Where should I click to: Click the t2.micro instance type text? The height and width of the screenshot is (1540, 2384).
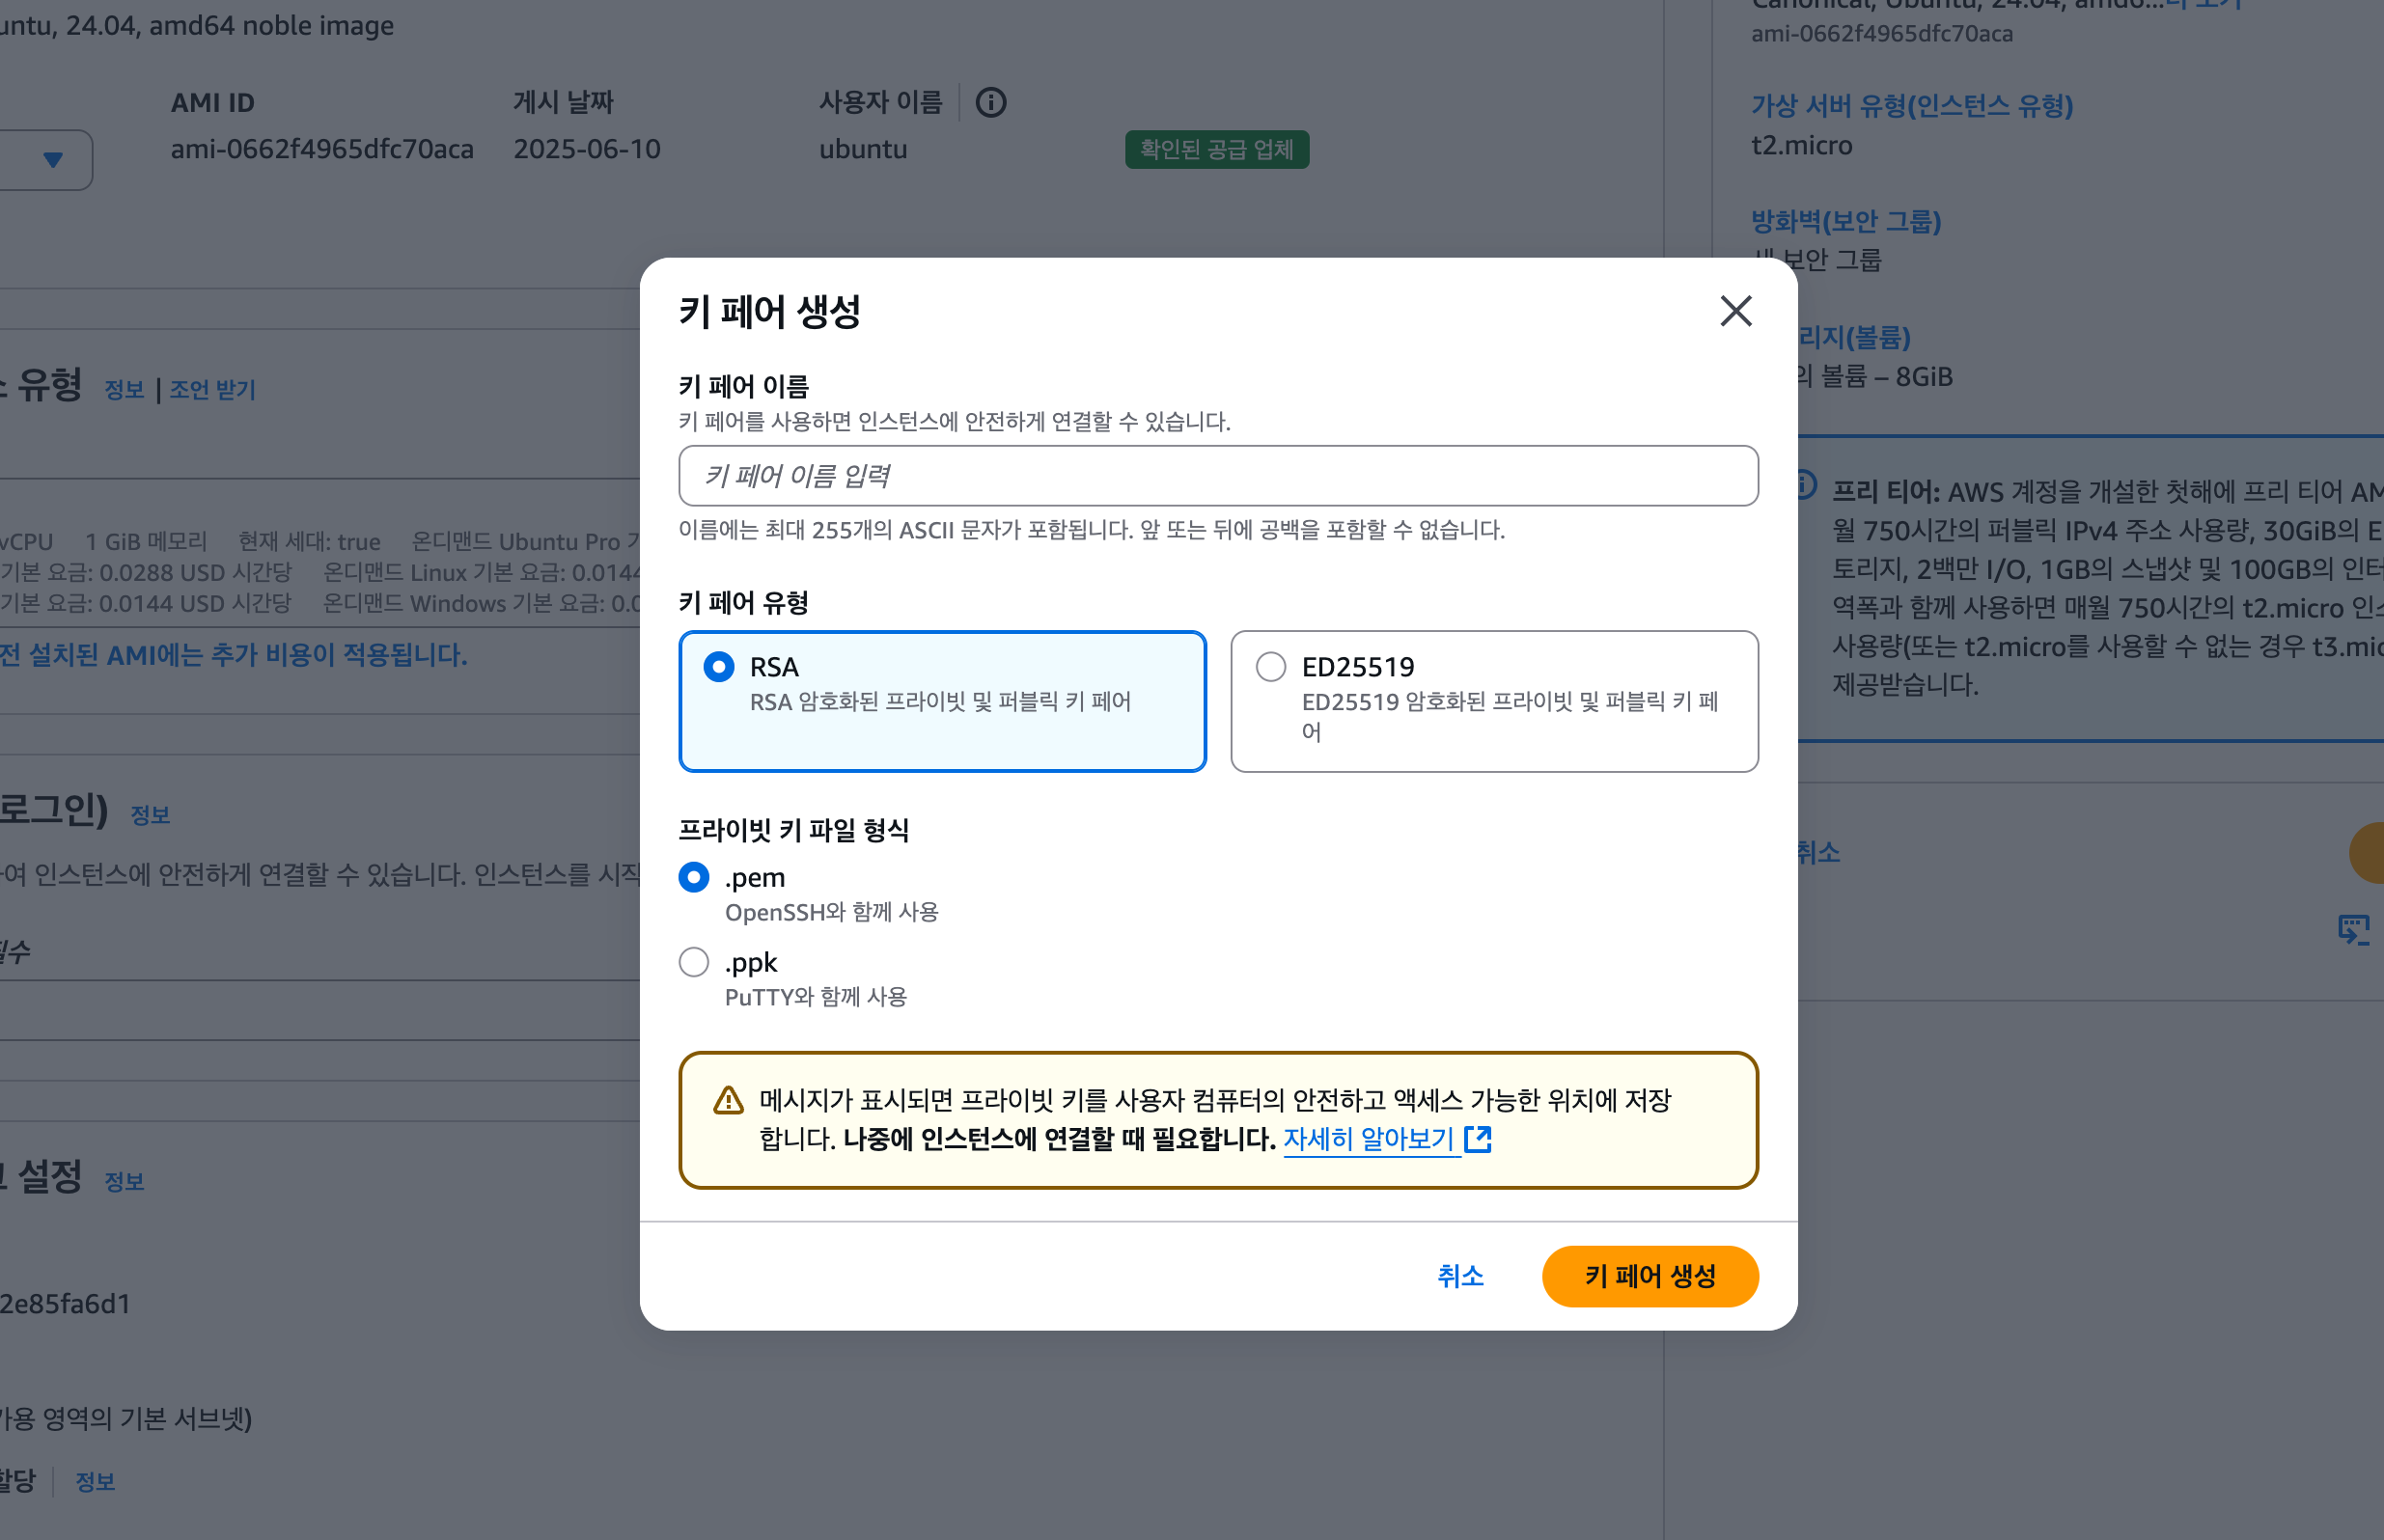pyautogui.click(x=1801, y=145)
